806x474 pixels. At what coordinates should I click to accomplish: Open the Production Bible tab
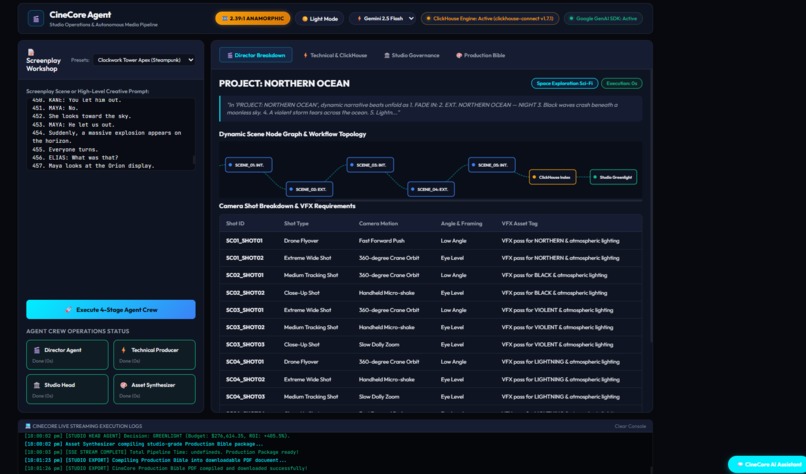pos(481,55)
